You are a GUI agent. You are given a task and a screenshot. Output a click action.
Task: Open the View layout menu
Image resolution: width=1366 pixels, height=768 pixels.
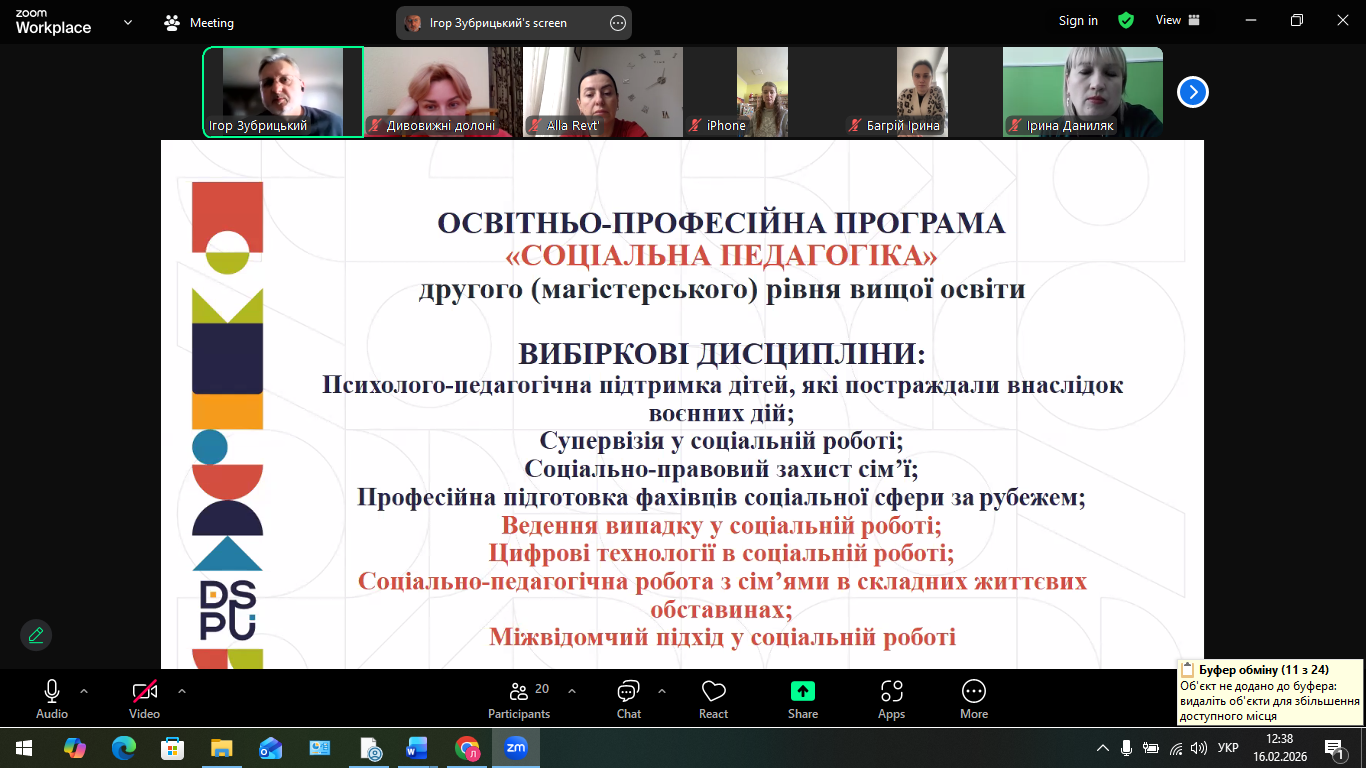(1177, 21)
